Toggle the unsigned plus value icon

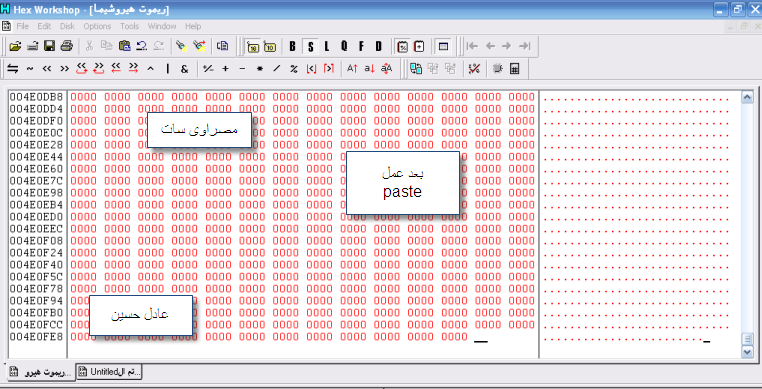(419, 47)
